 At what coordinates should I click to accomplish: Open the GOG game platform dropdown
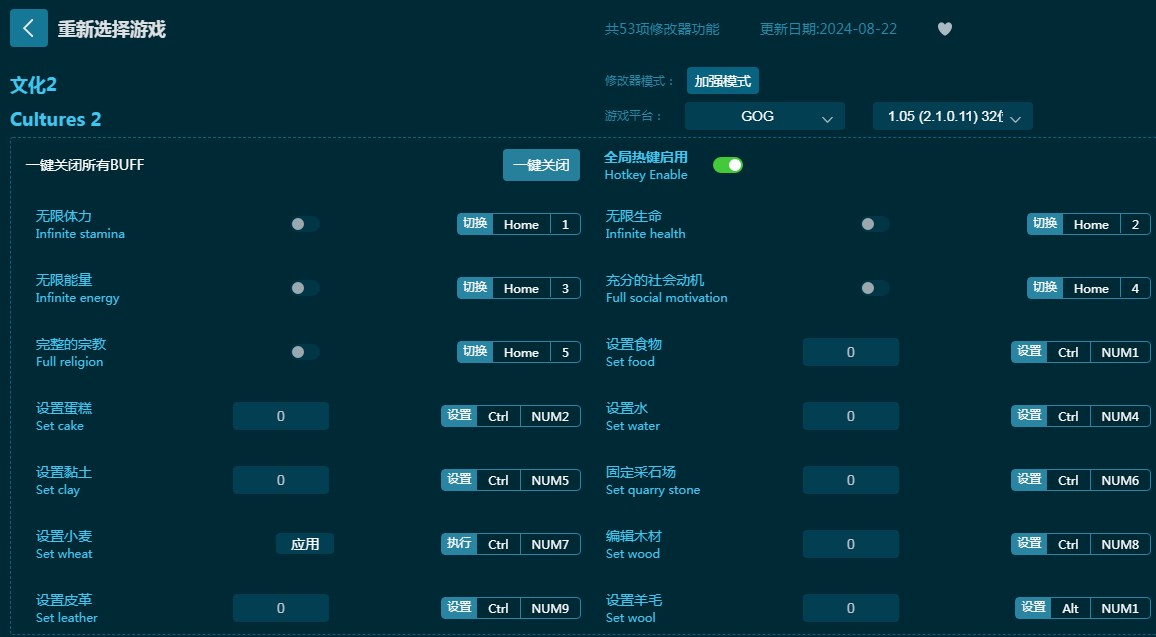[x=765, y=116]
